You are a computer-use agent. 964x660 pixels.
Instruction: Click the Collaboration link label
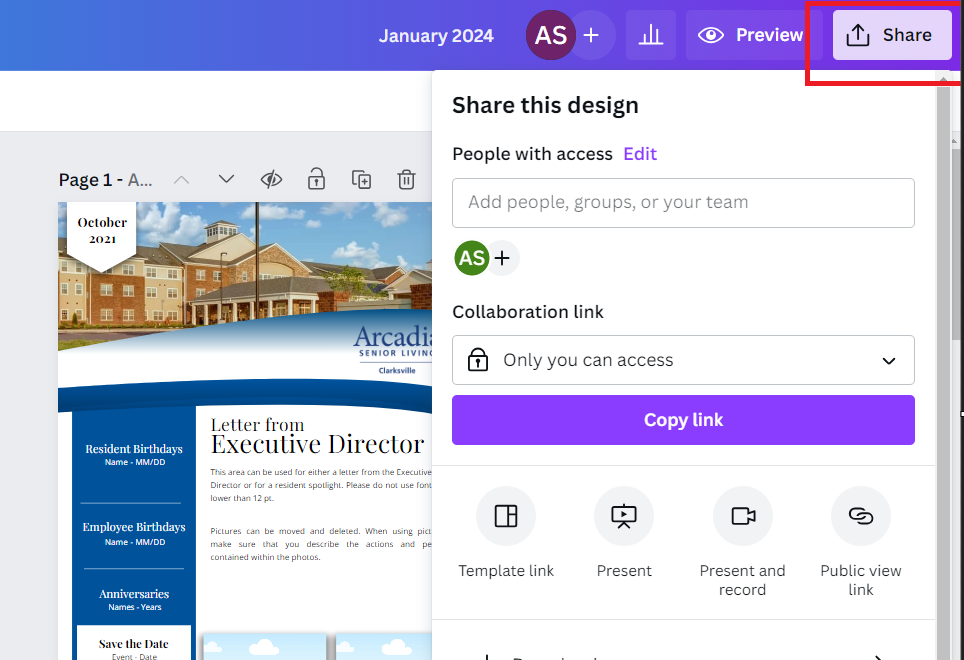tap(528, 312)
